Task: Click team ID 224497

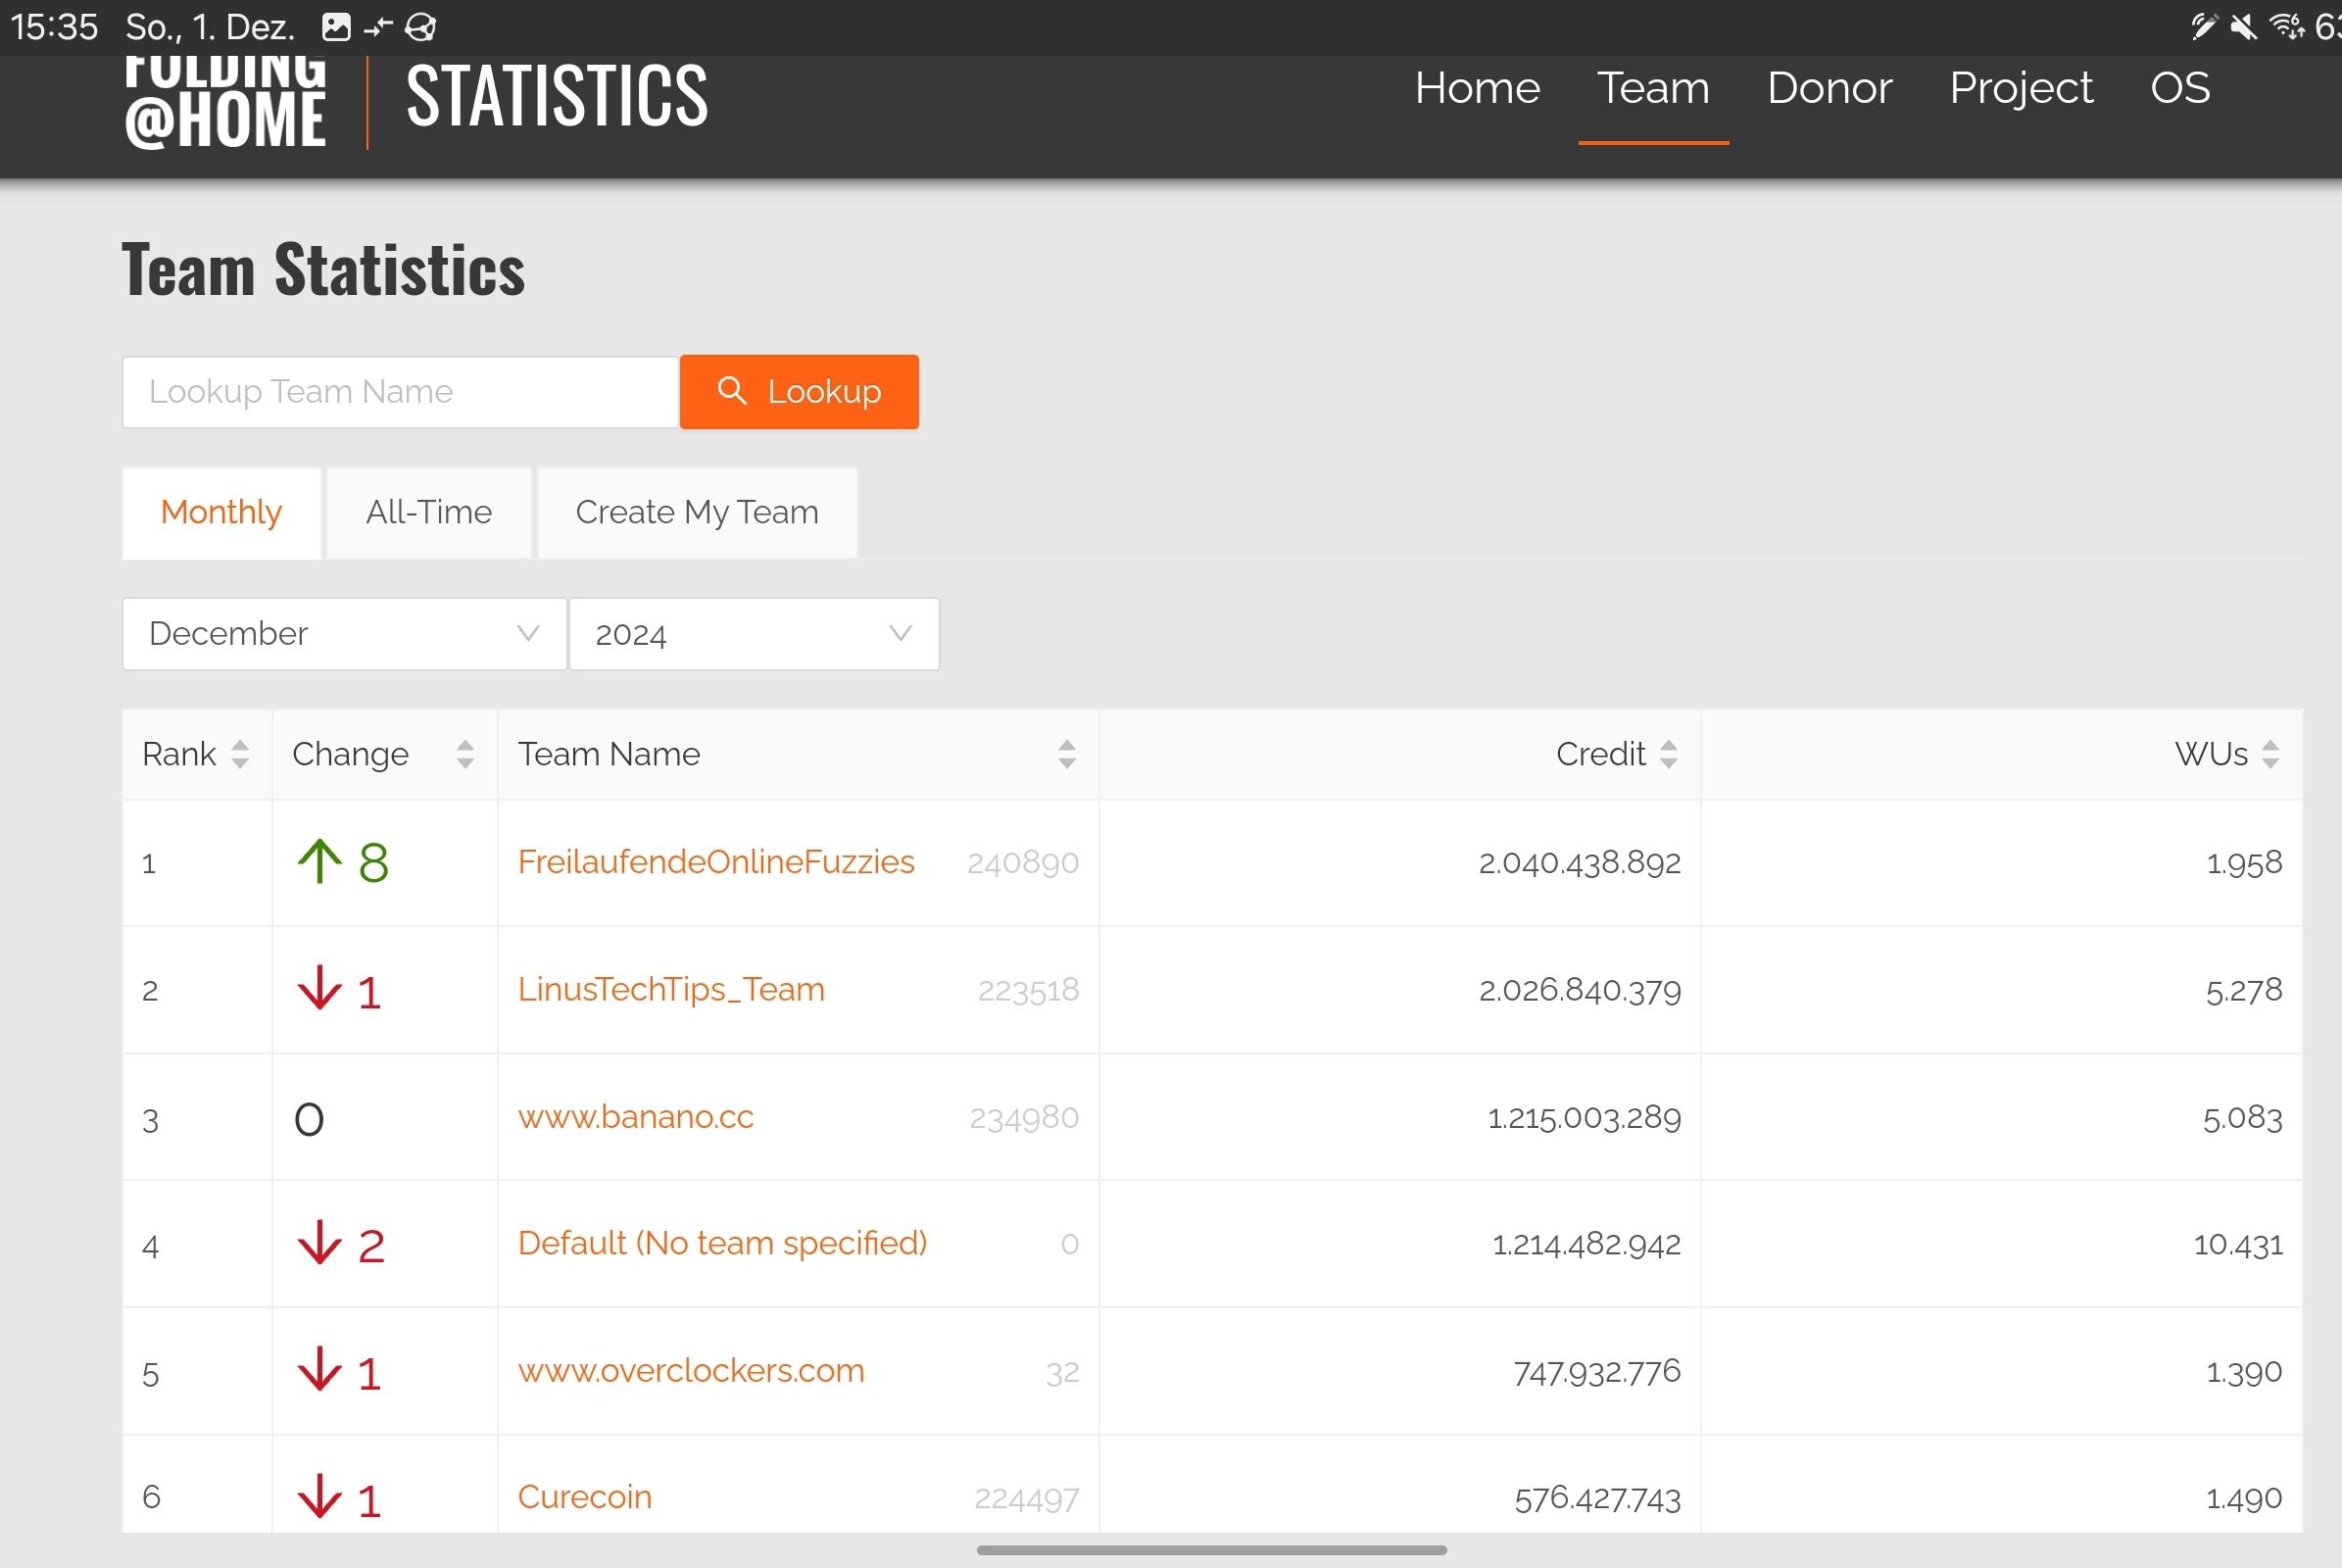Action: (1027, 1499)
